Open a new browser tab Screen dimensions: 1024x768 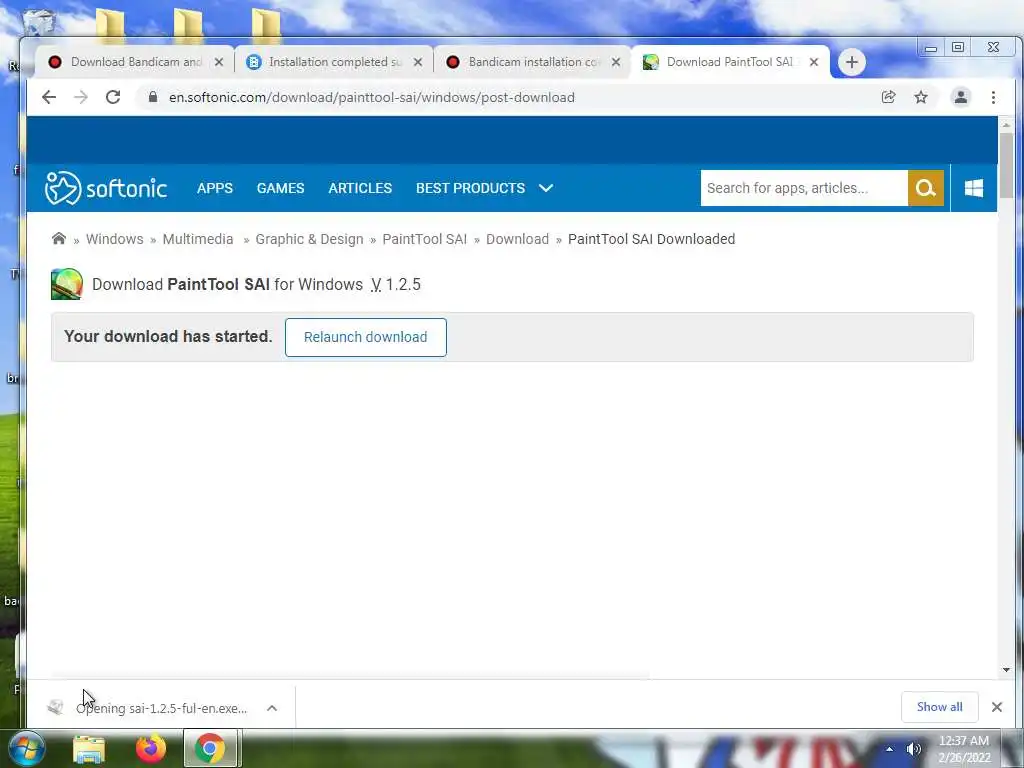pyautogui.click(x=852, y=62)
